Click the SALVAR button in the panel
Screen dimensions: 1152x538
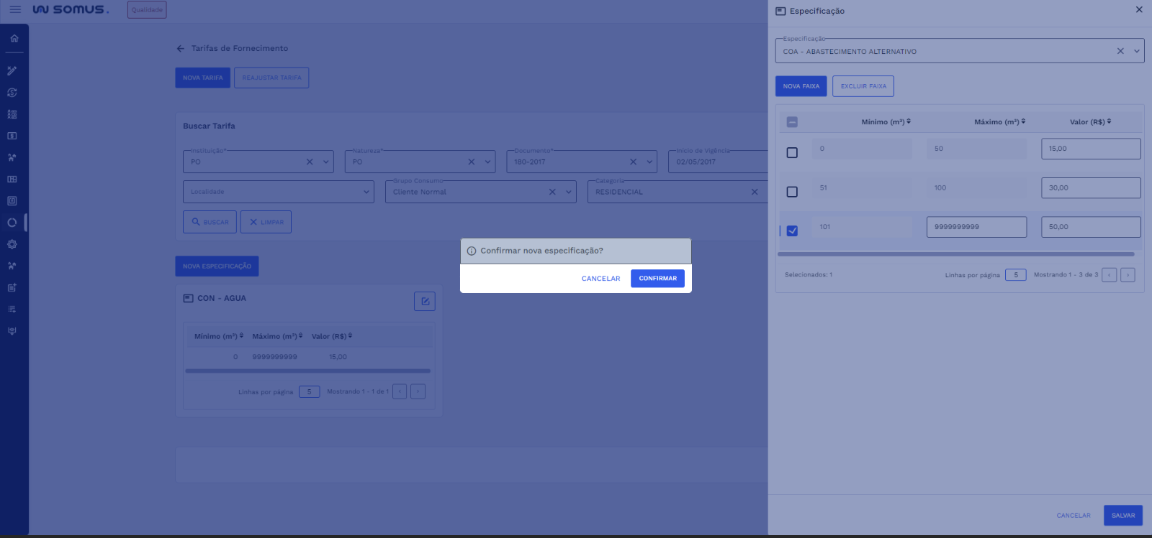(x=1123, y=515)
